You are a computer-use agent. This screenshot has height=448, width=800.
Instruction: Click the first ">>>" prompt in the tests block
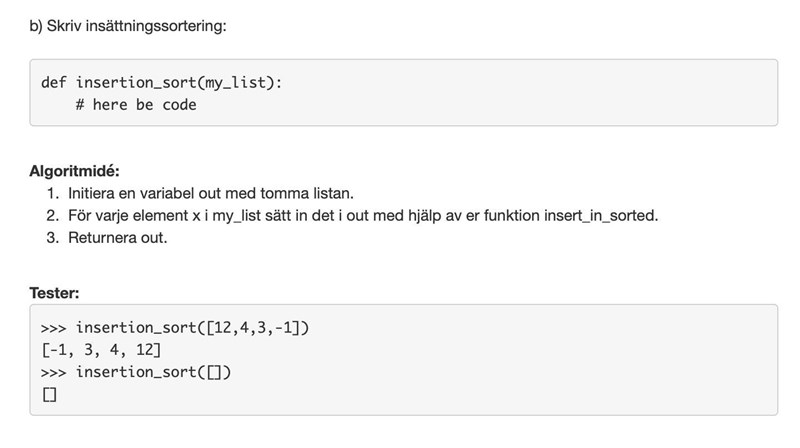click(54, 328)
